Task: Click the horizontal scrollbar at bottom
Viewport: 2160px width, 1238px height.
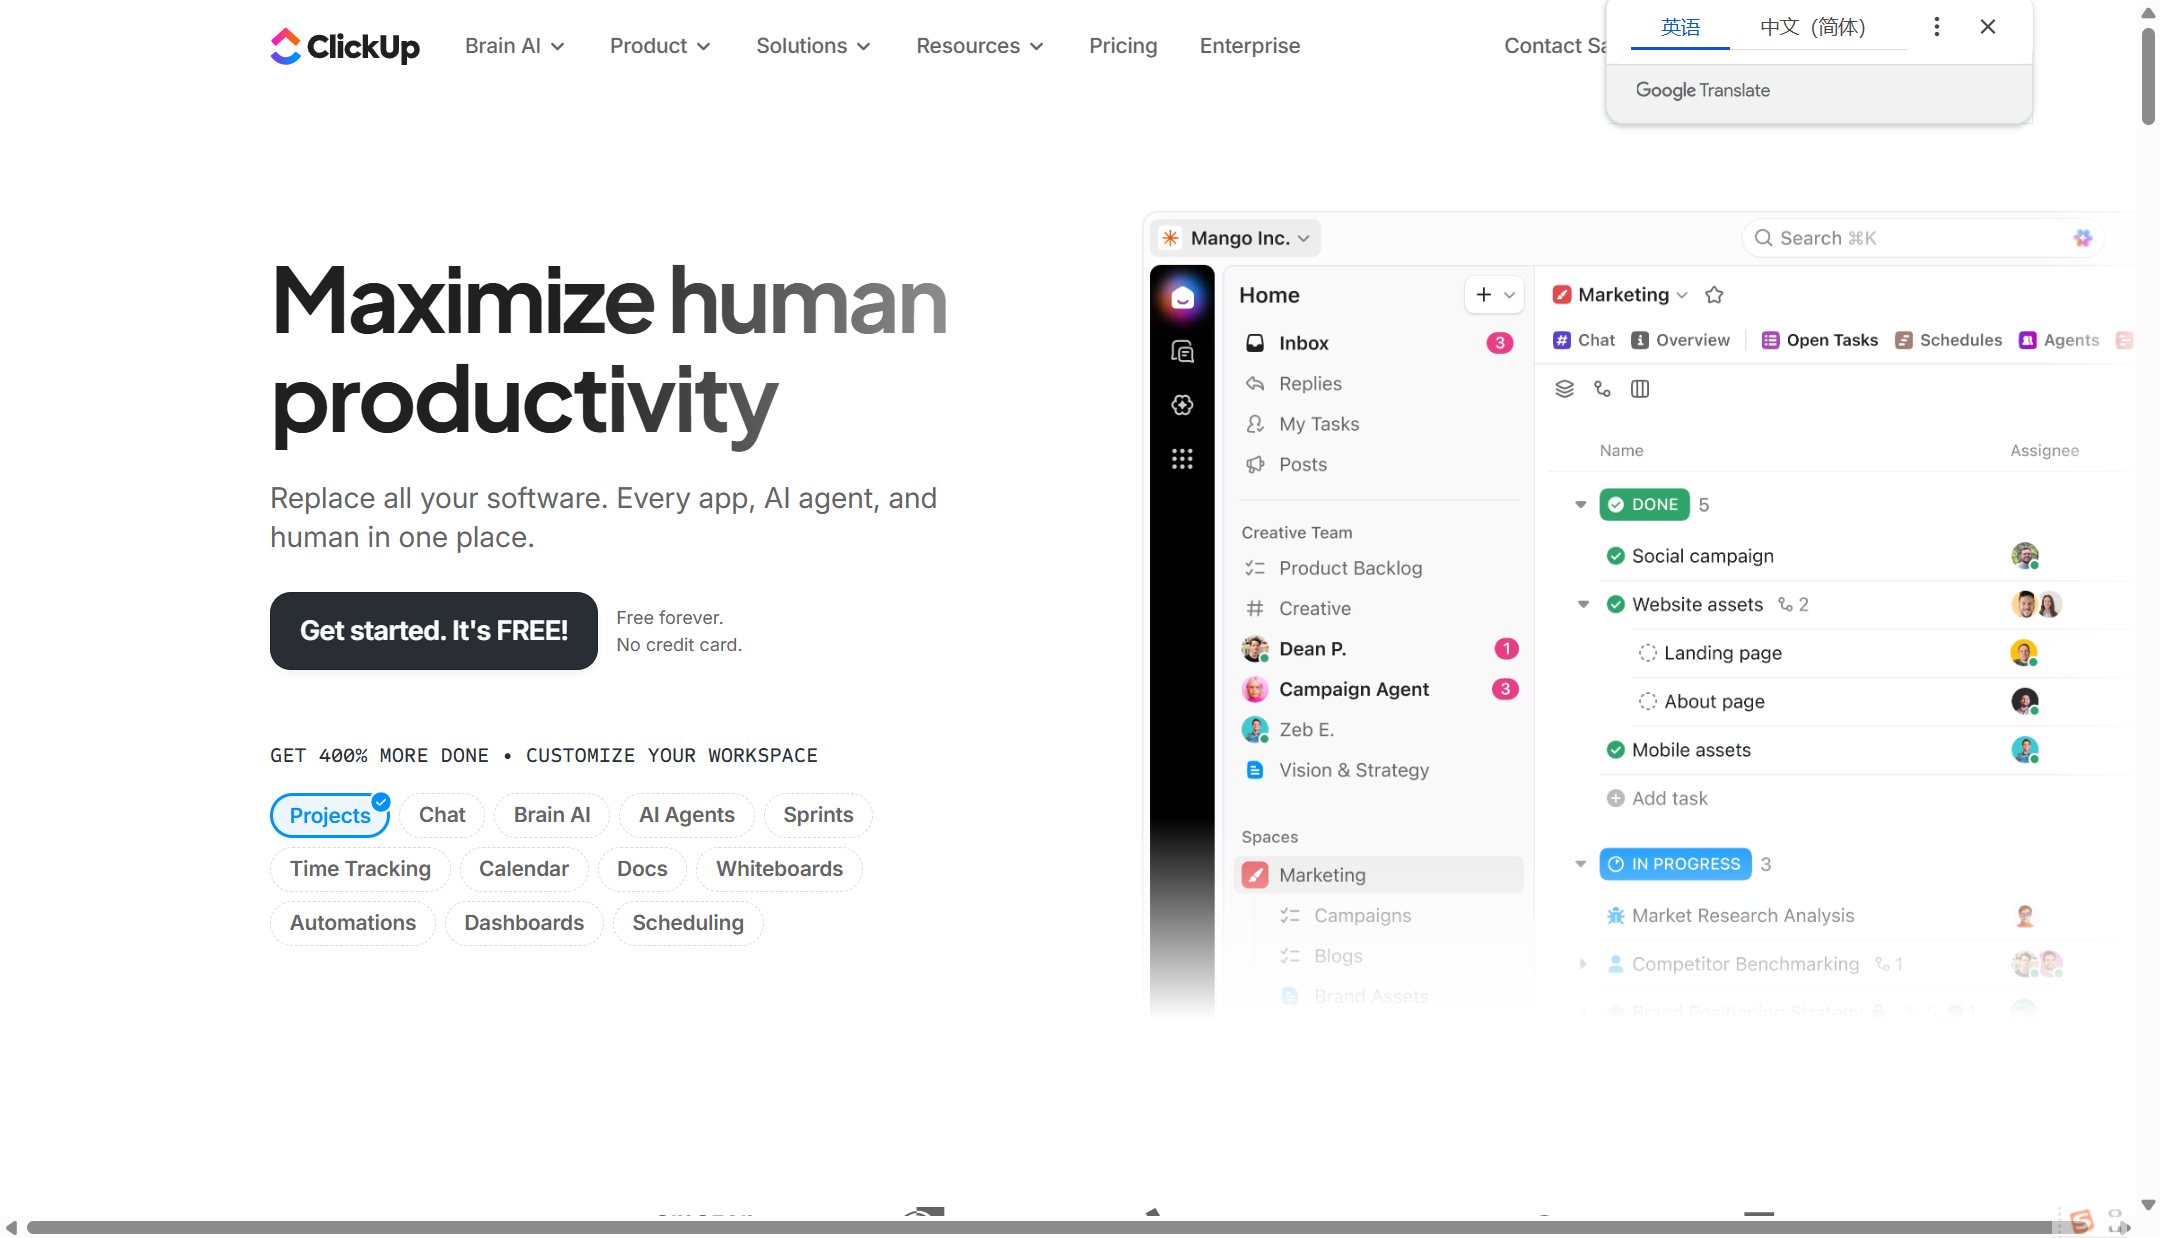Action: tap(1040, 1227)
